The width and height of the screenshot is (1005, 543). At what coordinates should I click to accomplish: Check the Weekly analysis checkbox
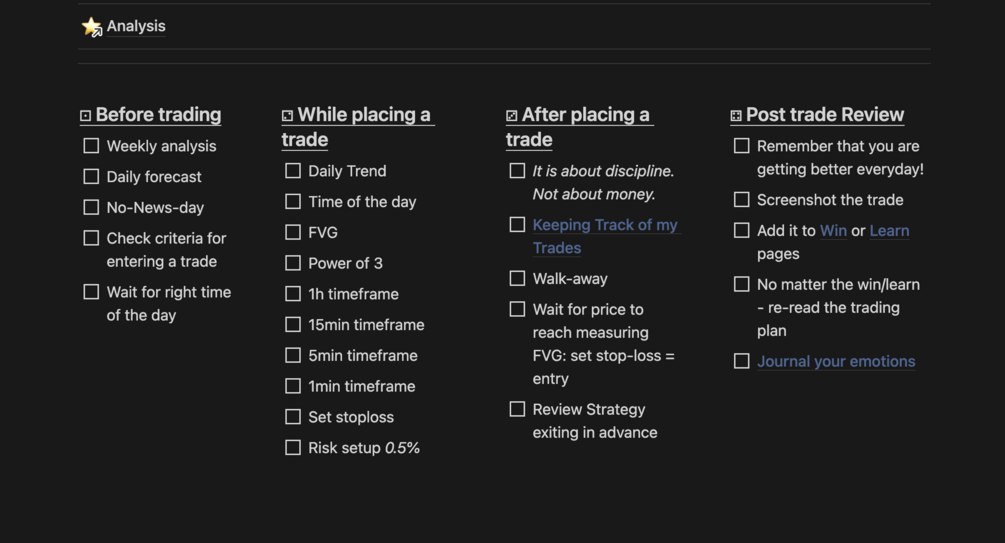(91, 146)
